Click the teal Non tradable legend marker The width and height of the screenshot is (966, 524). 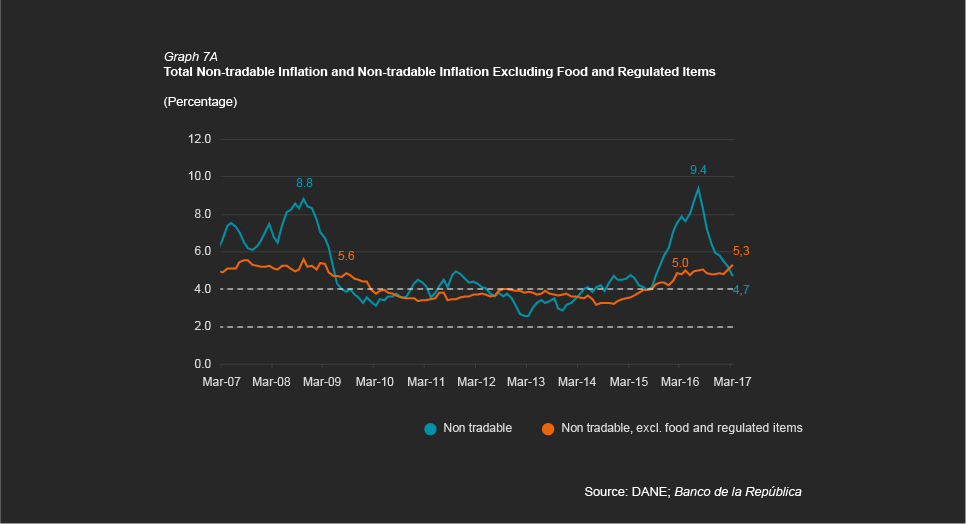(x=430, y=428)
